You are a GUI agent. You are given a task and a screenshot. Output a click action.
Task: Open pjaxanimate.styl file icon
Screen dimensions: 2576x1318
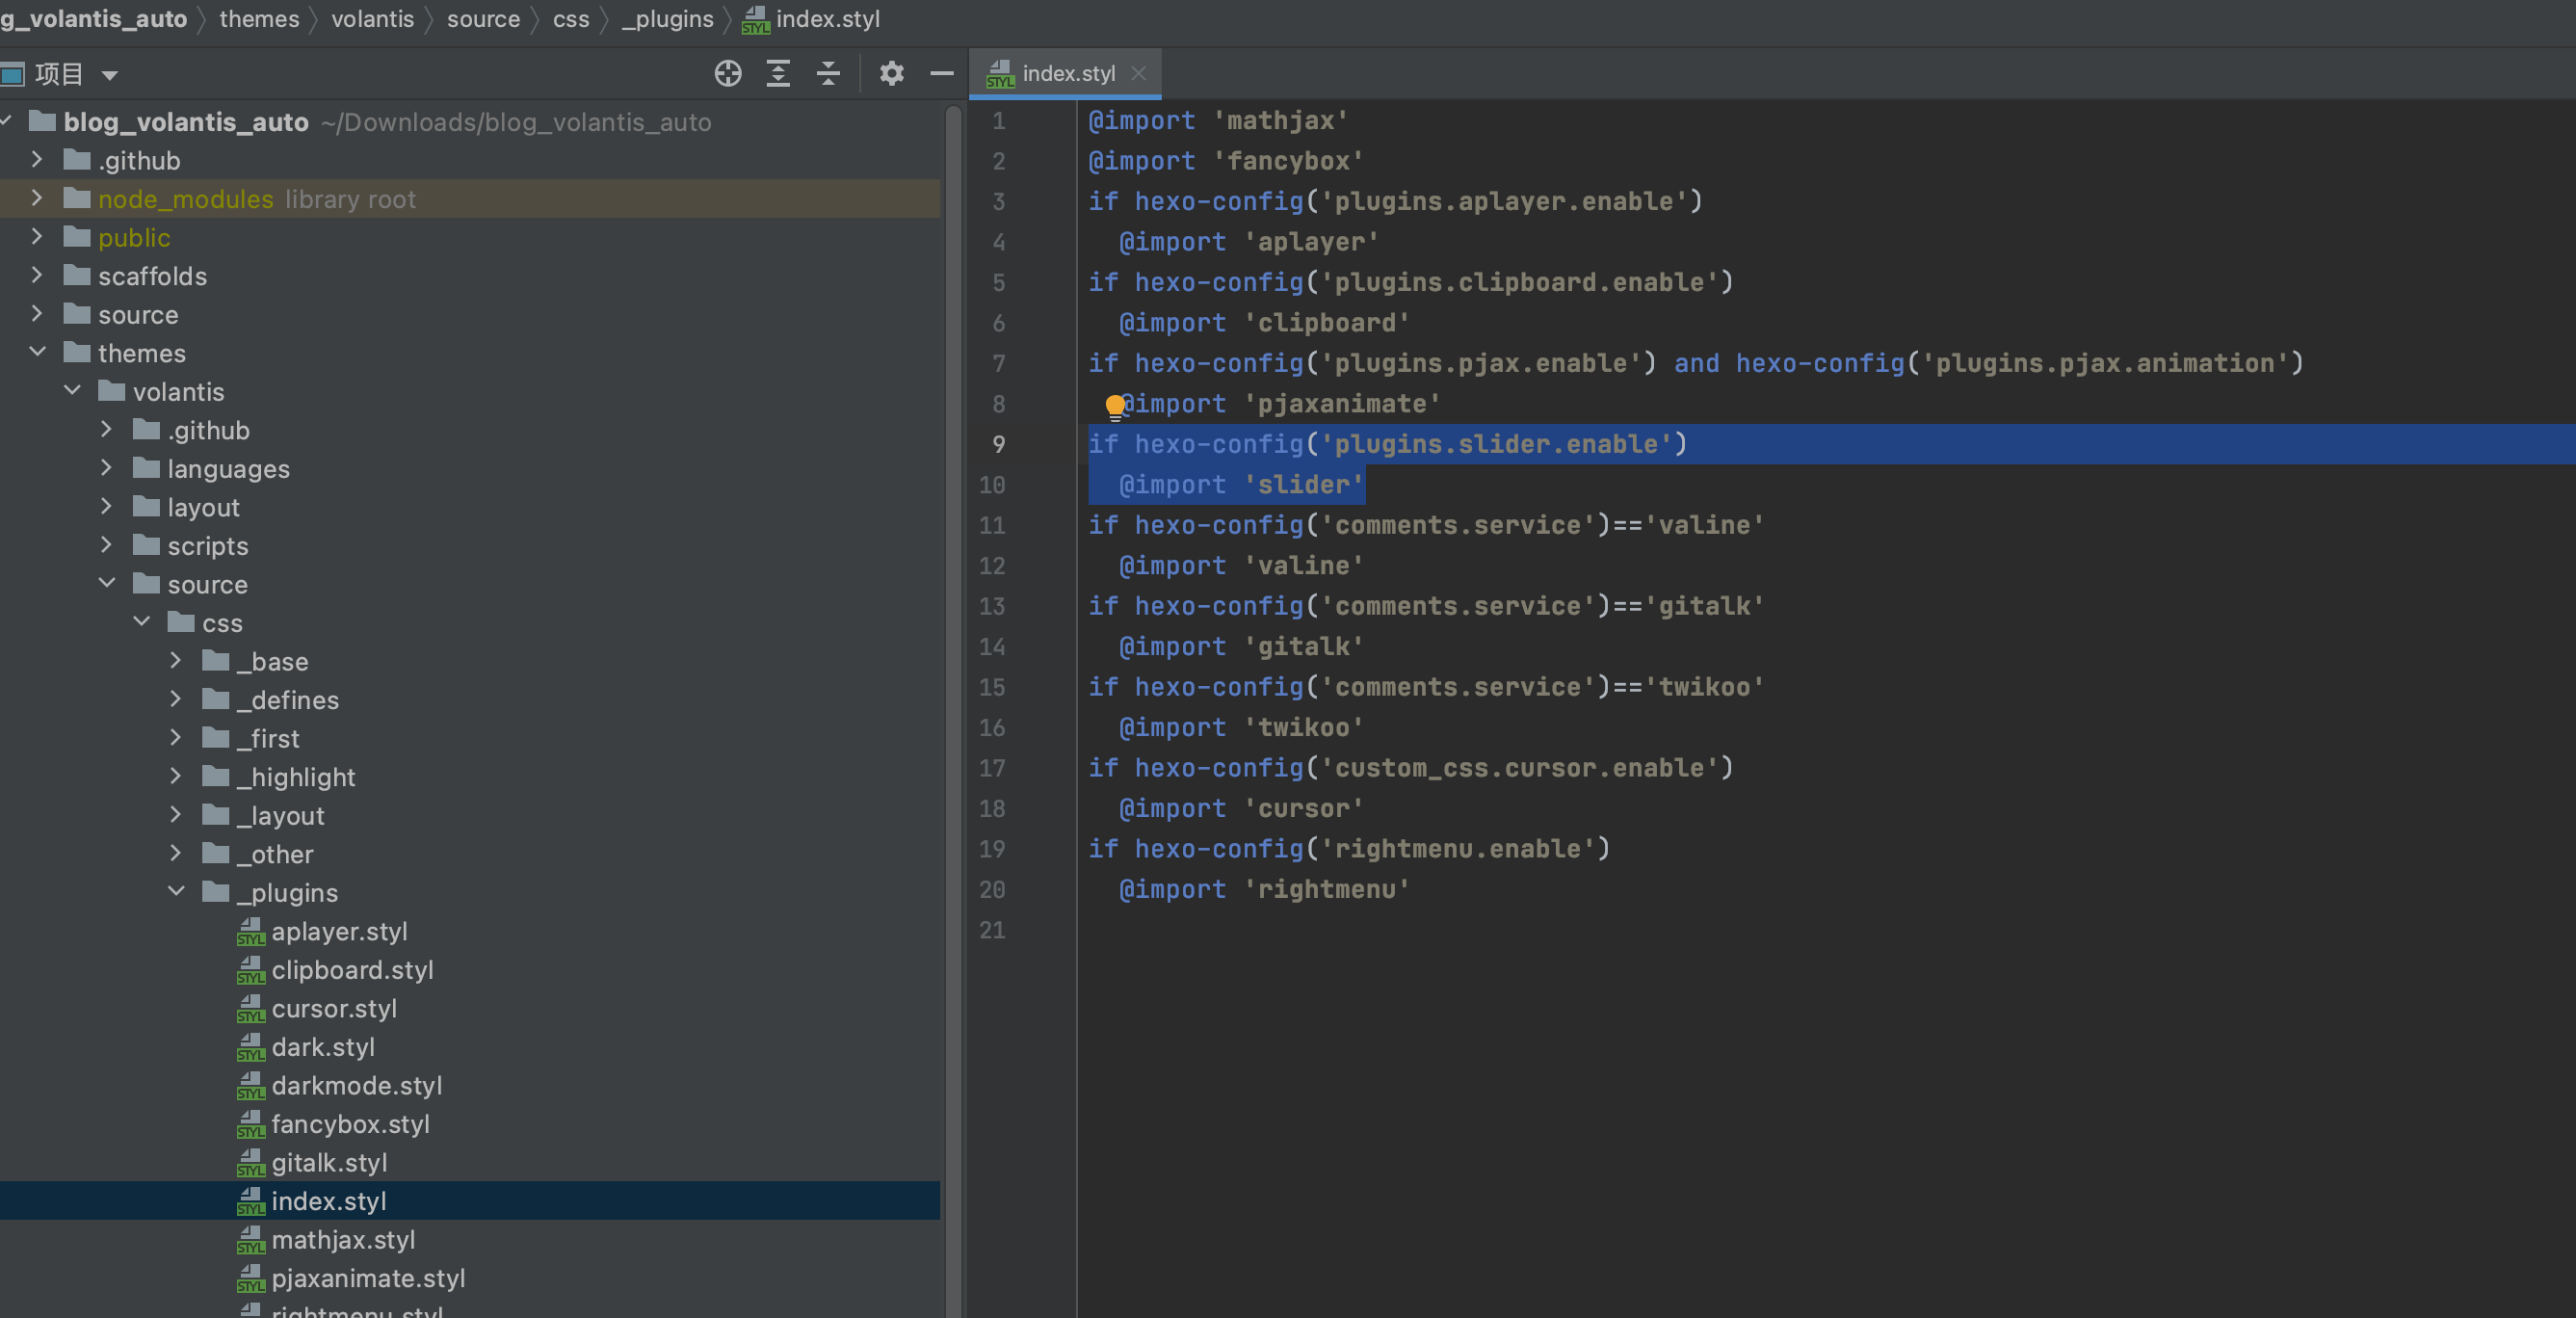[251, 1278]
